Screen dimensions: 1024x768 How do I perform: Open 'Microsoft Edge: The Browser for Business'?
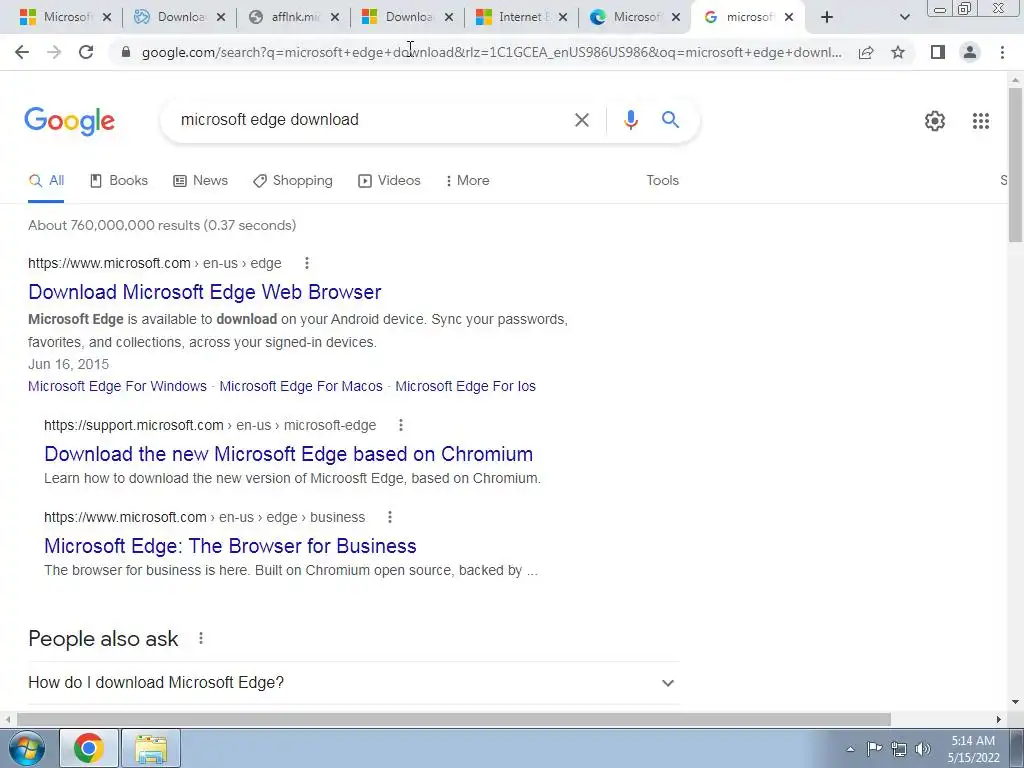(x=231, y=546)
